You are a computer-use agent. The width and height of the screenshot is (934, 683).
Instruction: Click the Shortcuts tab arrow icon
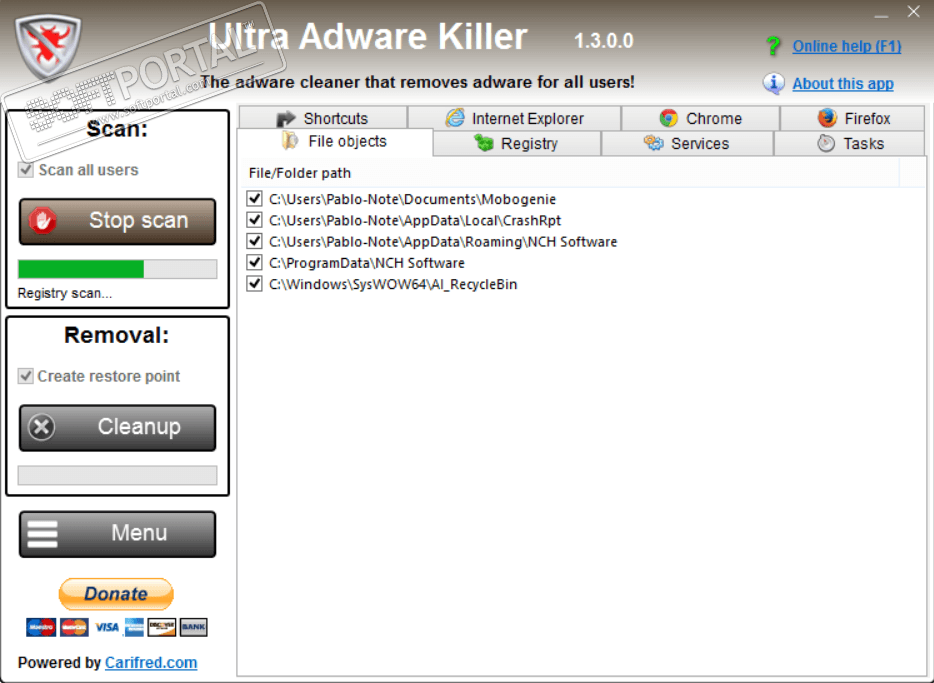286,118
